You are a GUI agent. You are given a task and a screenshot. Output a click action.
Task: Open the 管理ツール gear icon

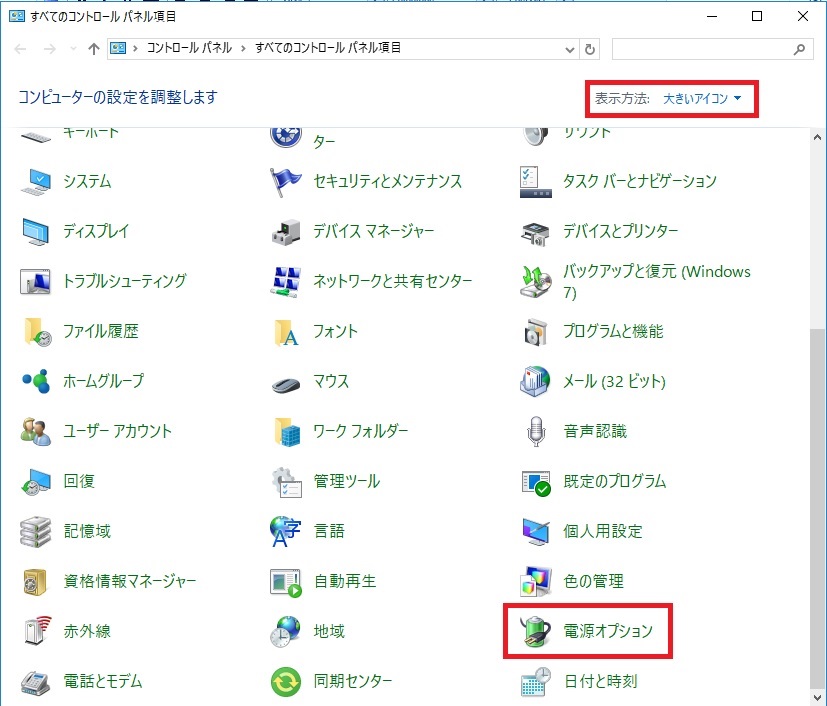point(286,481)
